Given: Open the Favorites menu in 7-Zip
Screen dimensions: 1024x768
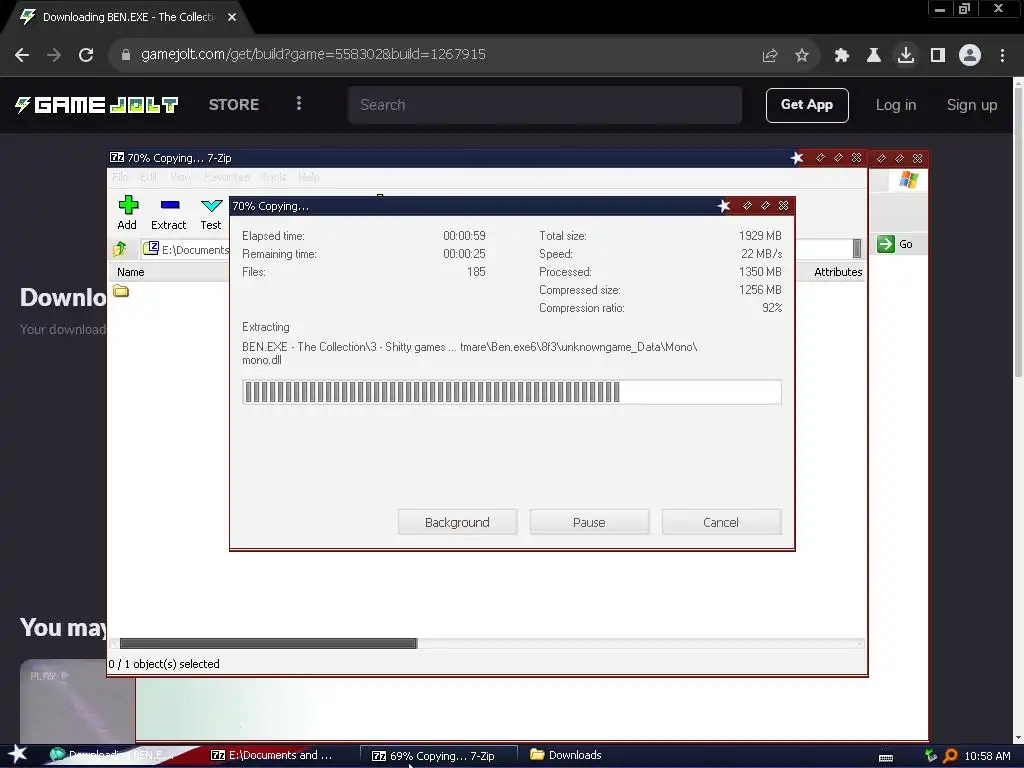Looking at the screenshot, I should [227, 178].
